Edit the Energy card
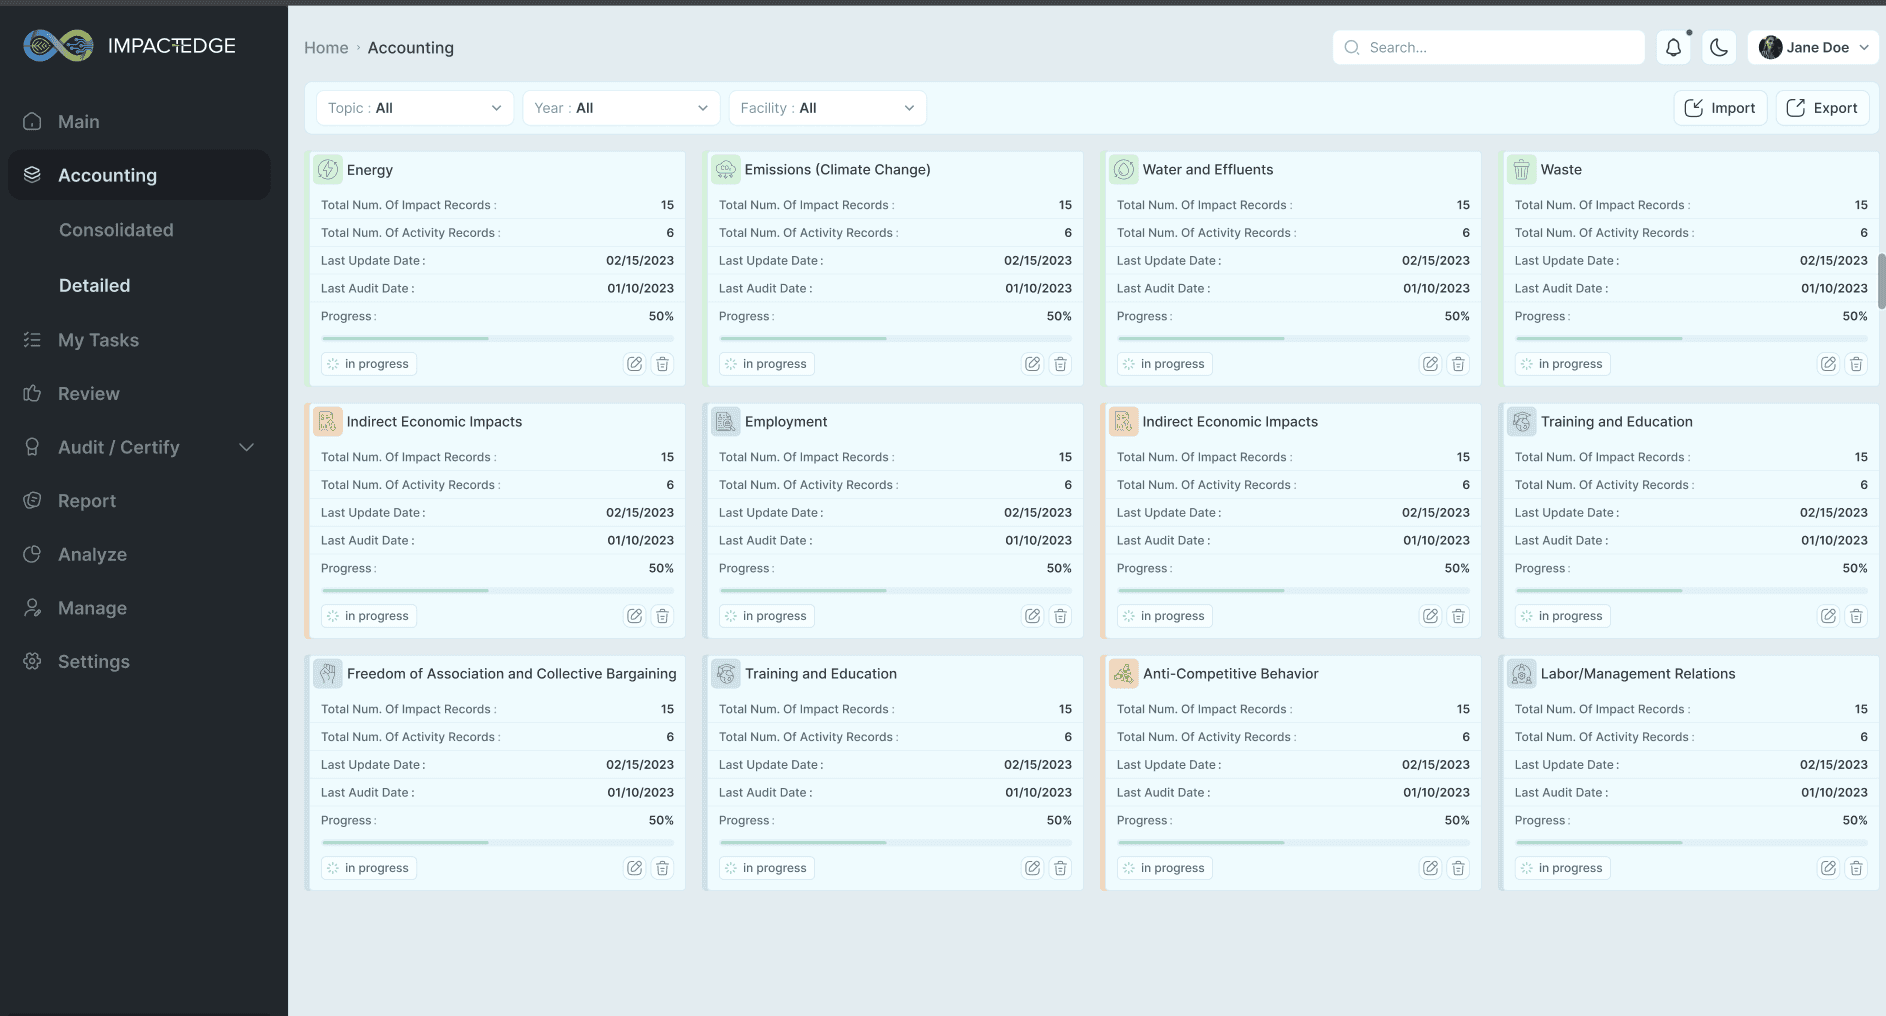The height and width of the screenshot is (1016, 1886). point(634,364)
